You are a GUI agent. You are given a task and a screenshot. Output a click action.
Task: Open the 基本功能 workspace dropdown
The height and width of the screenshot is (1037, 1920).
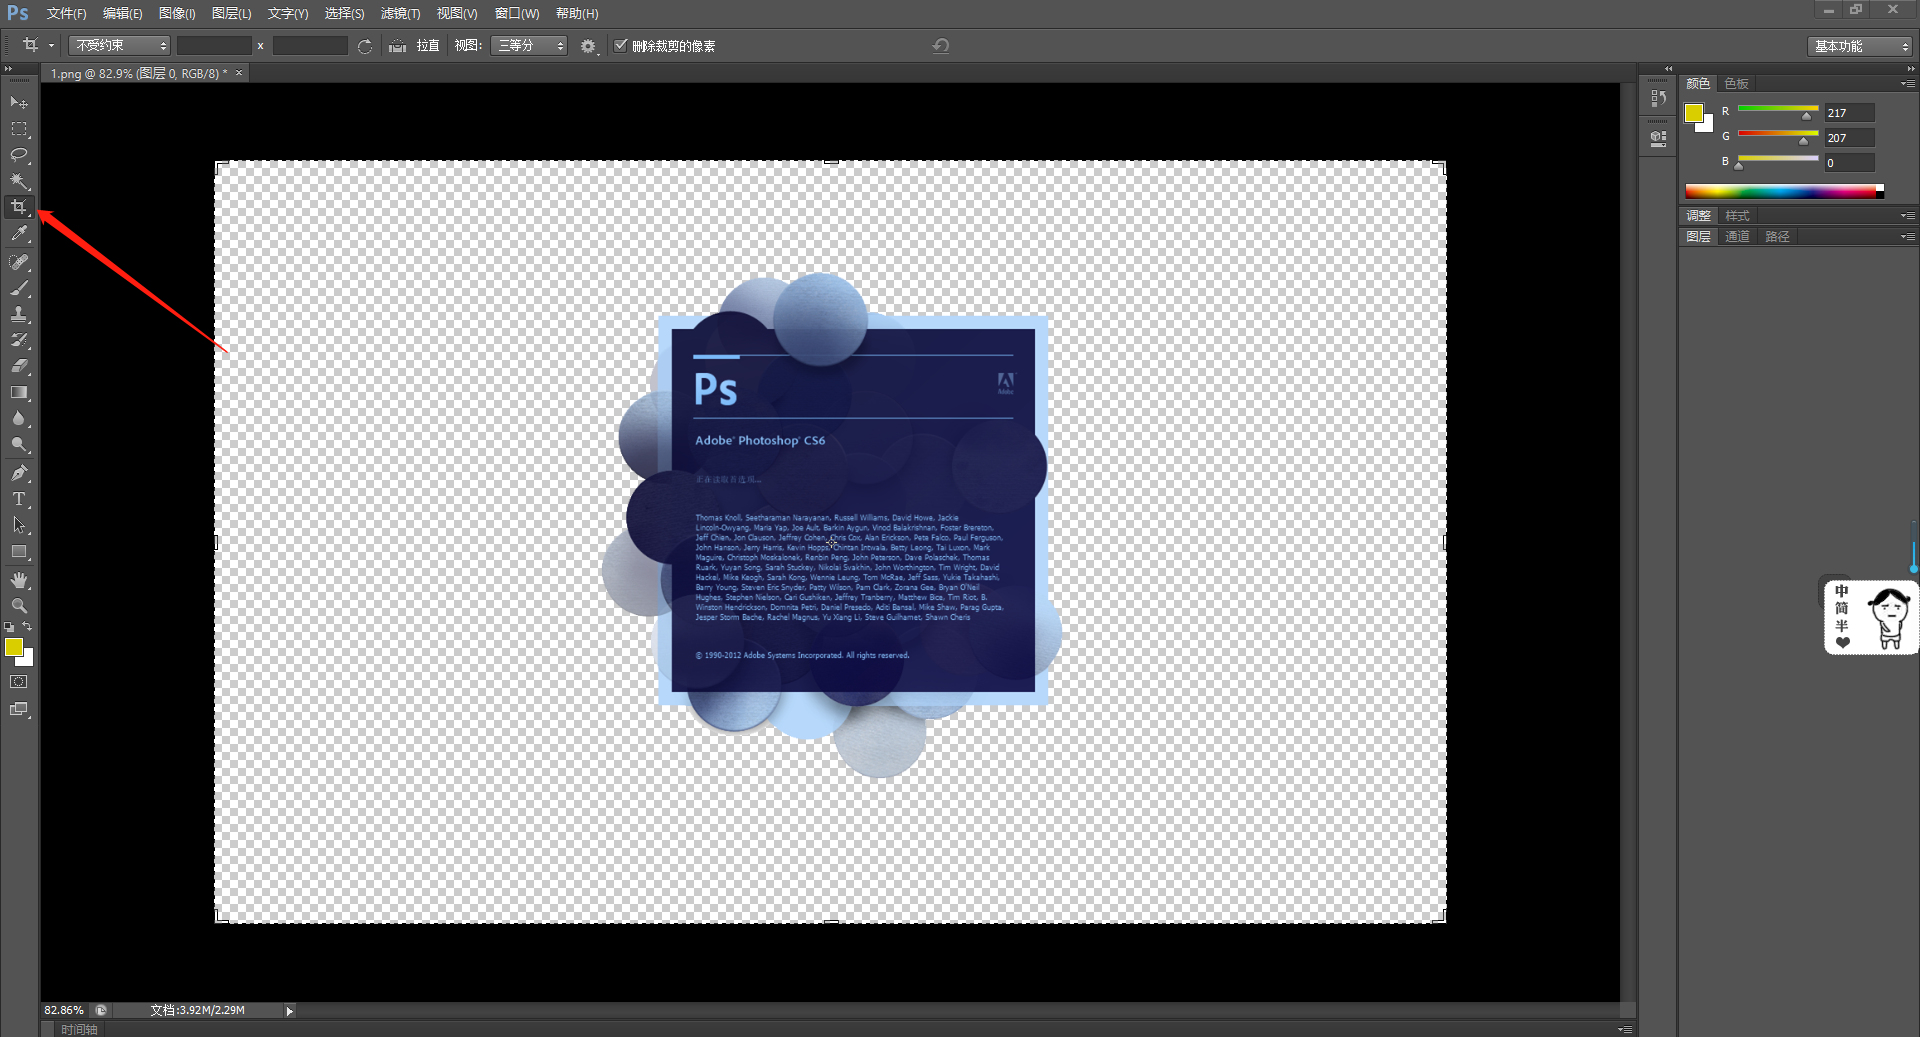1860,46
